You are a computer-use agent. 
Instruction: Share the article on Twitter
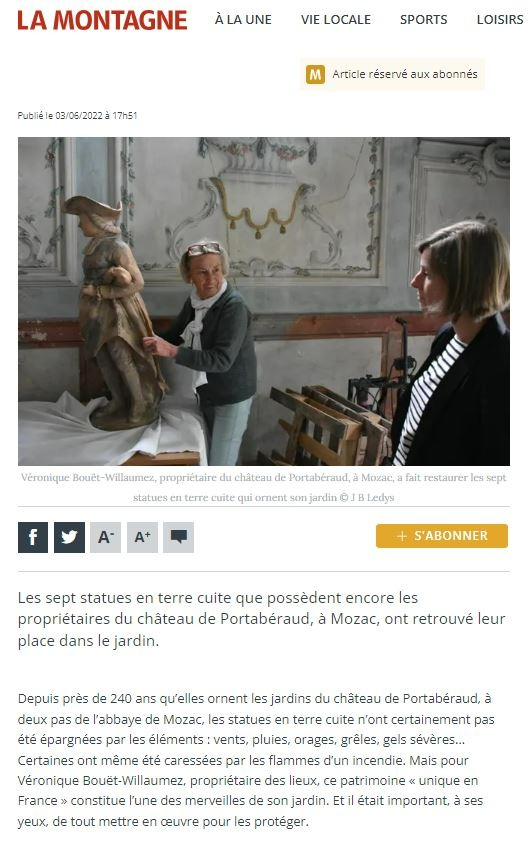(x=69, y=537)
